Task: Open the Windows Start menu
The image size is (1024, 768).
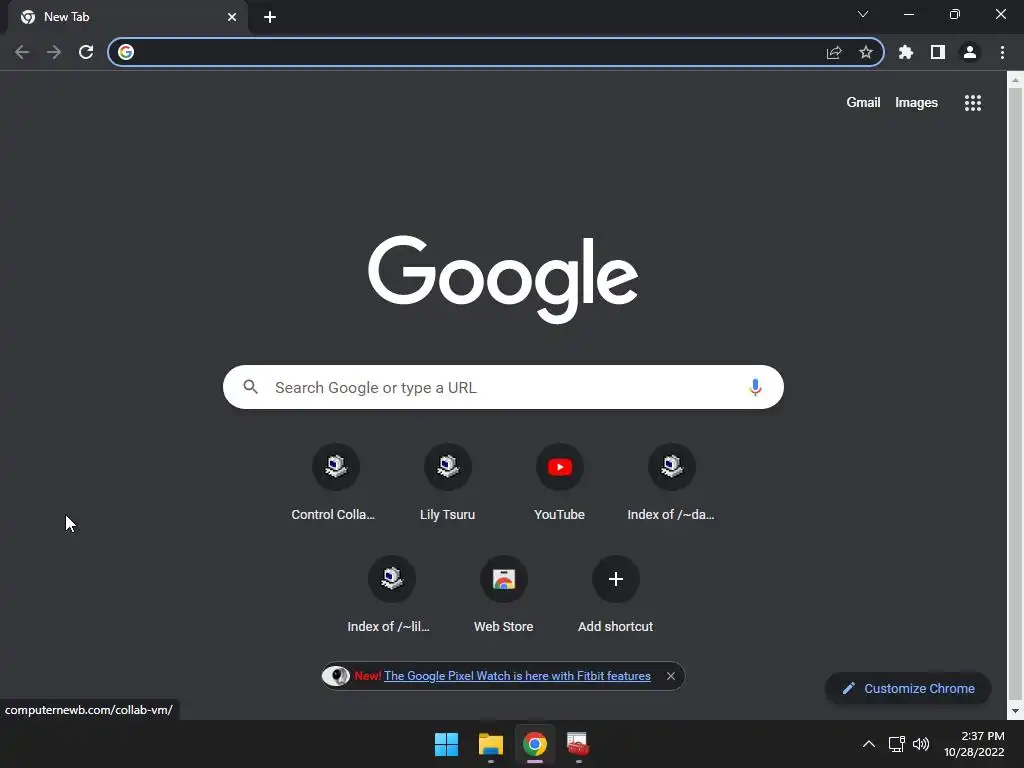Action: click(447, 744)
